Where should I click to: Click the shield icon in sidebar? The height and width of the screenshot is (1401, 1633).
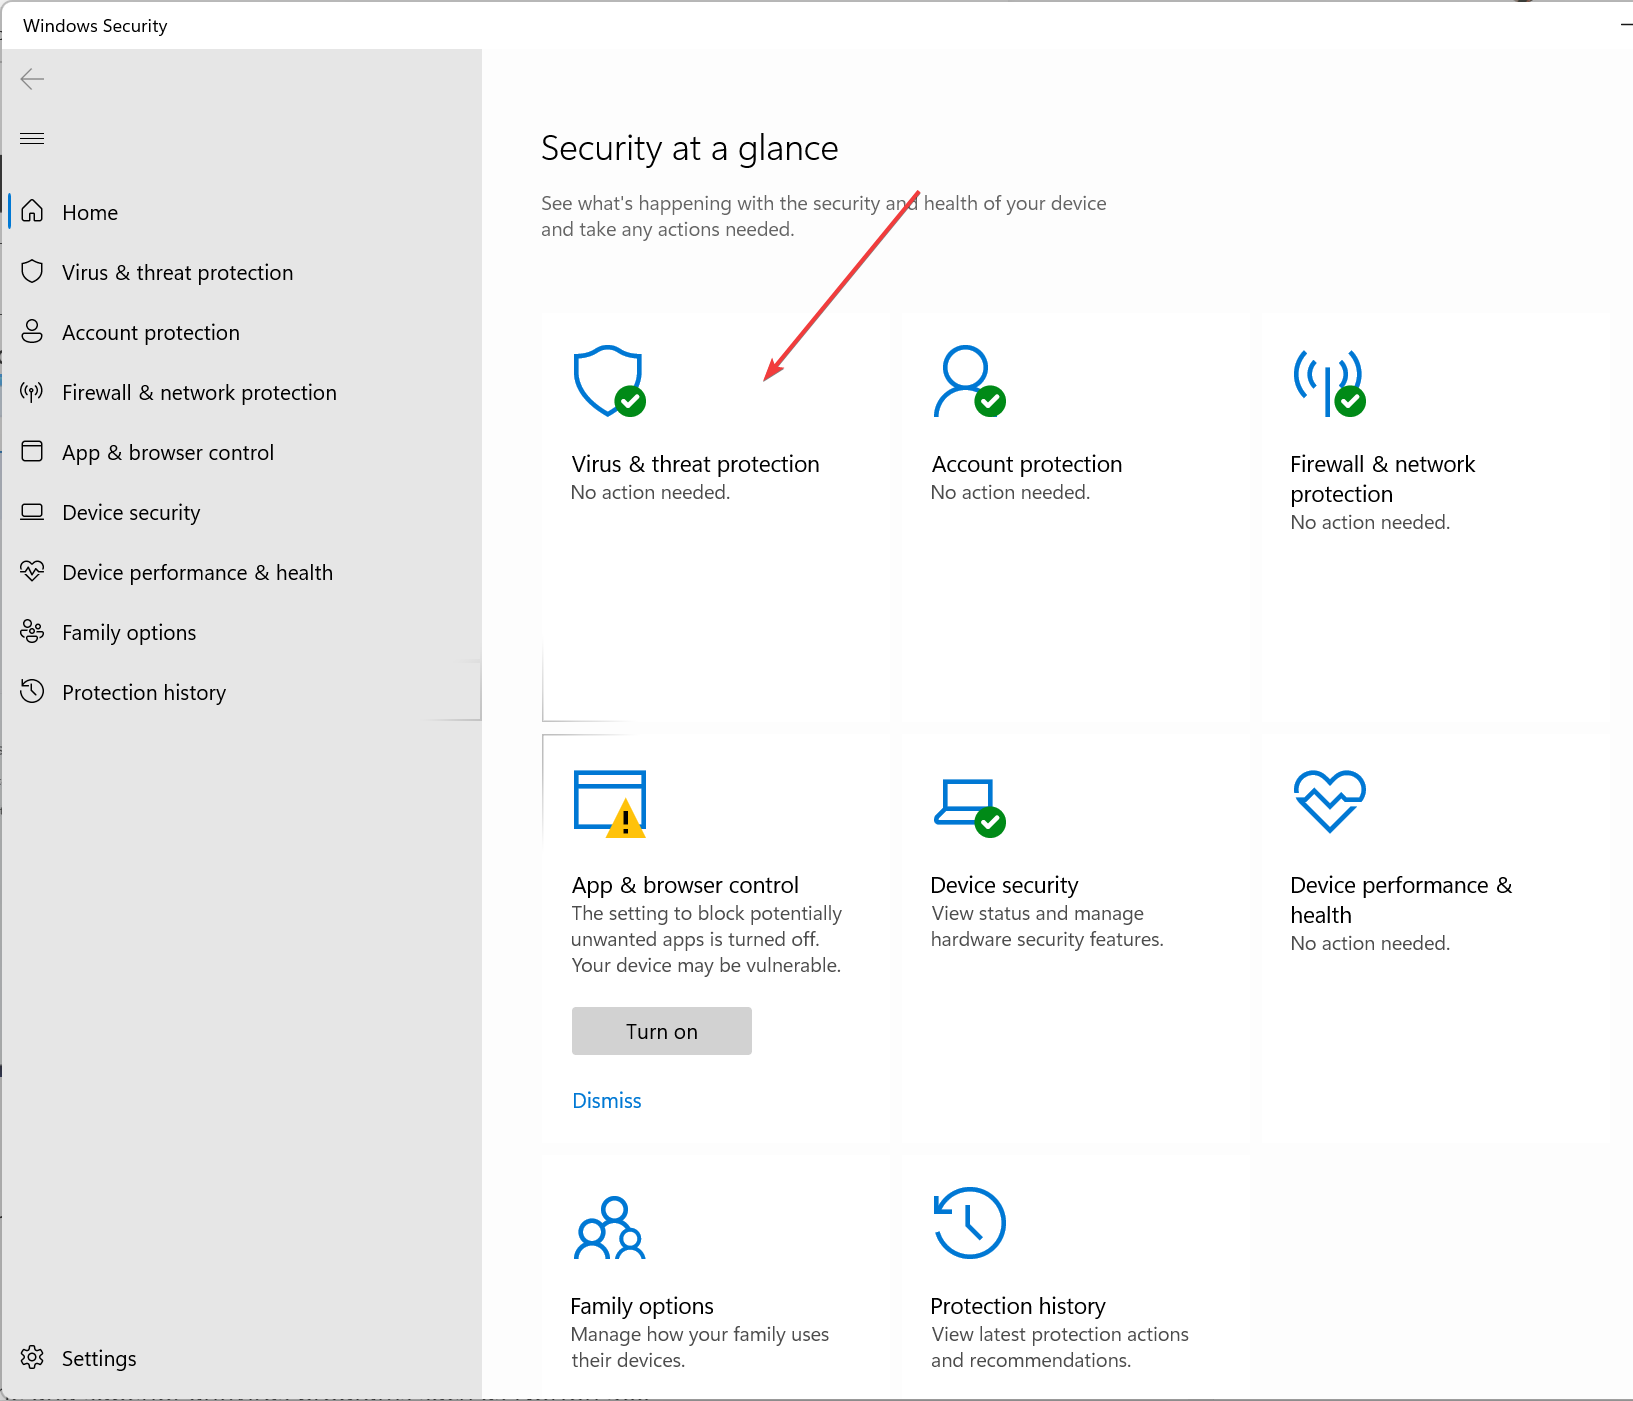tap(32, 271)
